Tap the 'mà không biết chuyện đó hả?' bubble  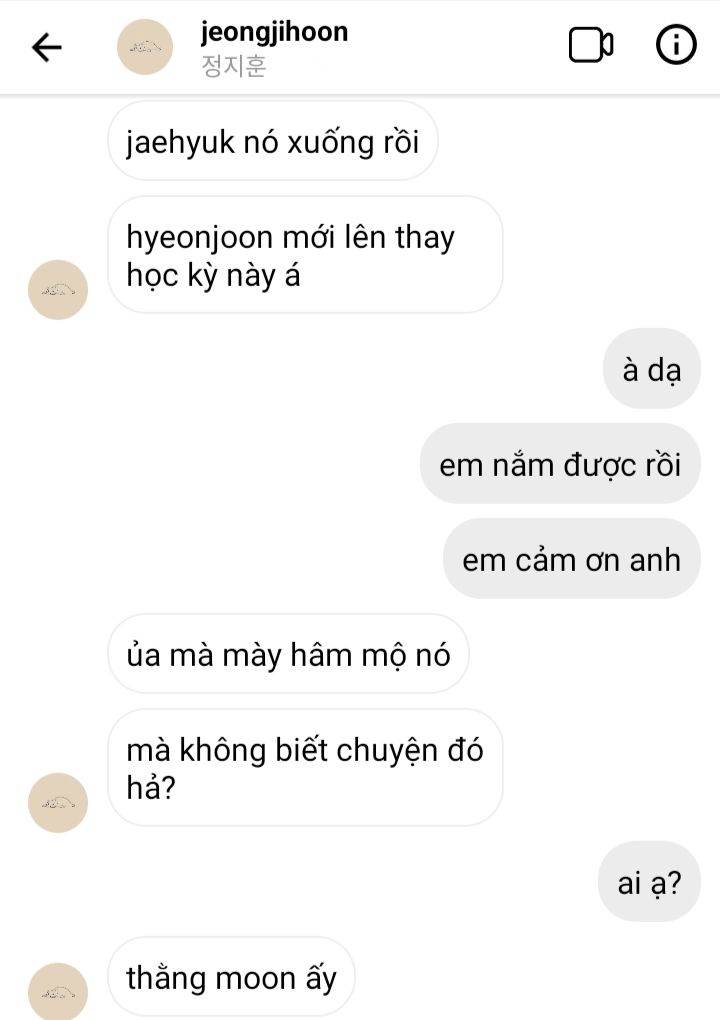tap(304, 768)
